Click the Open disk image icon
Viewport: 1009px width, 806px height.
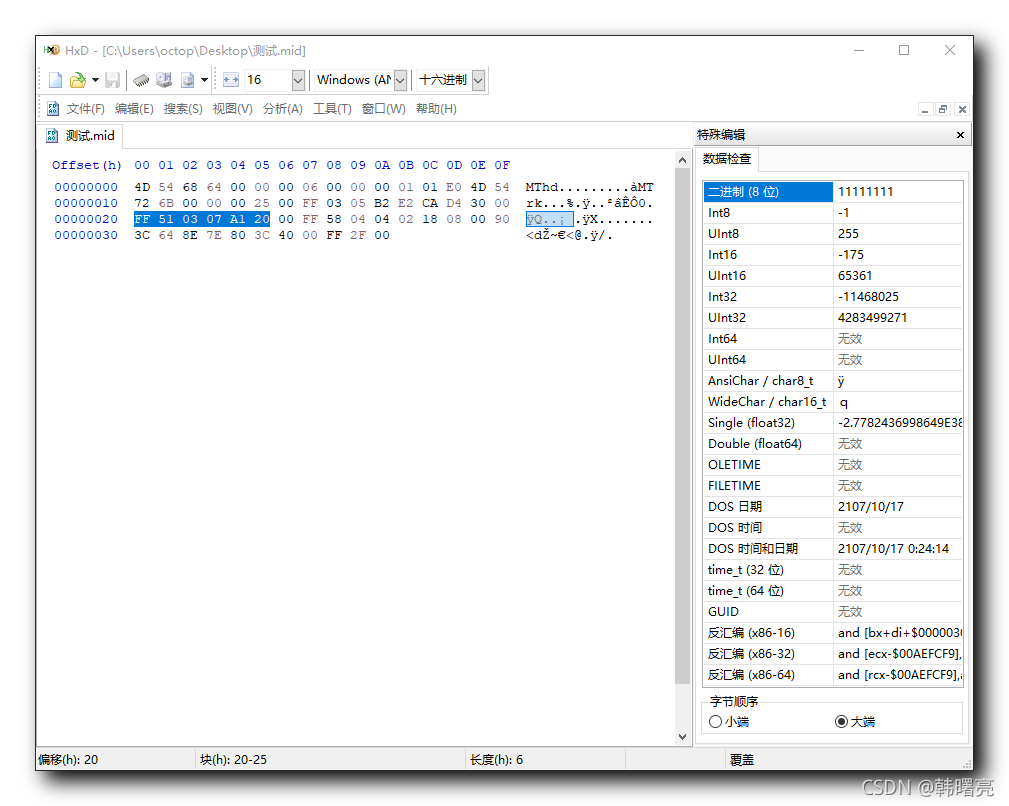tap(187, 80)
